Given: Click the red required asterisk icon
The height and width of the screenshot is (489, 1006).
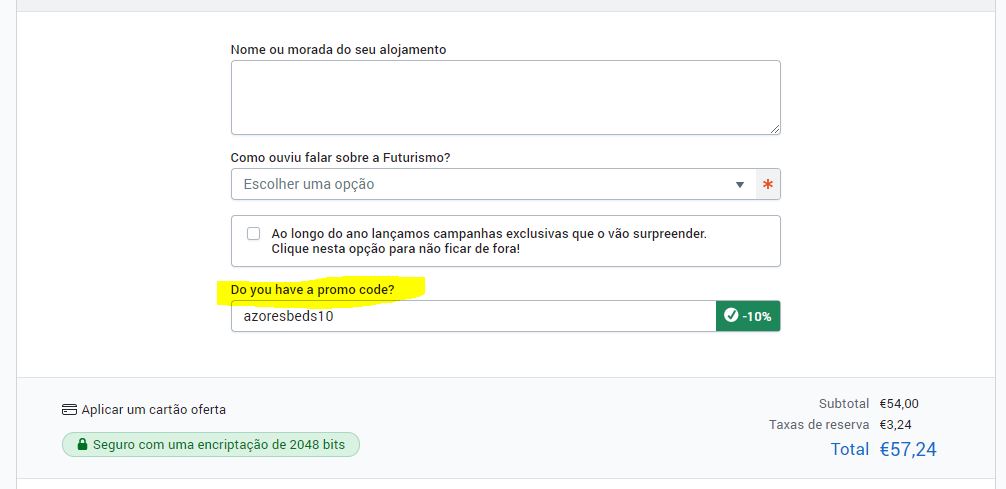Looking at the screenshot, I should [x=768, y=185].
